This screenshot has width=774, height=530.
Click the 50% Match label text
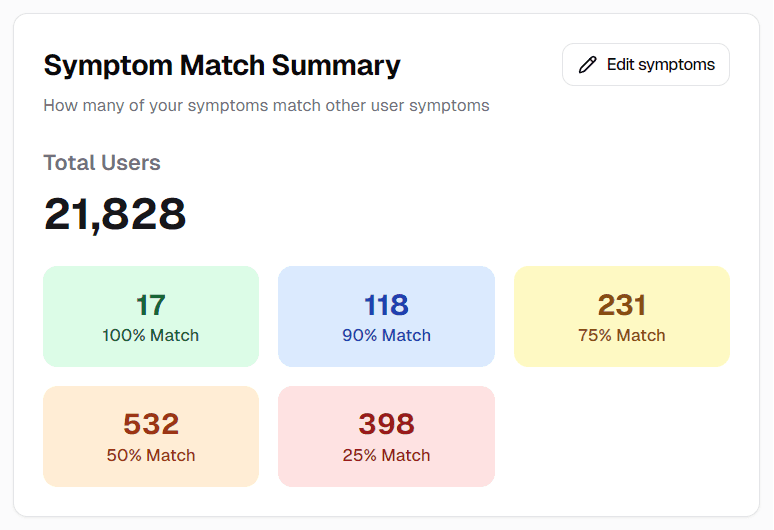tap(151, 455)
